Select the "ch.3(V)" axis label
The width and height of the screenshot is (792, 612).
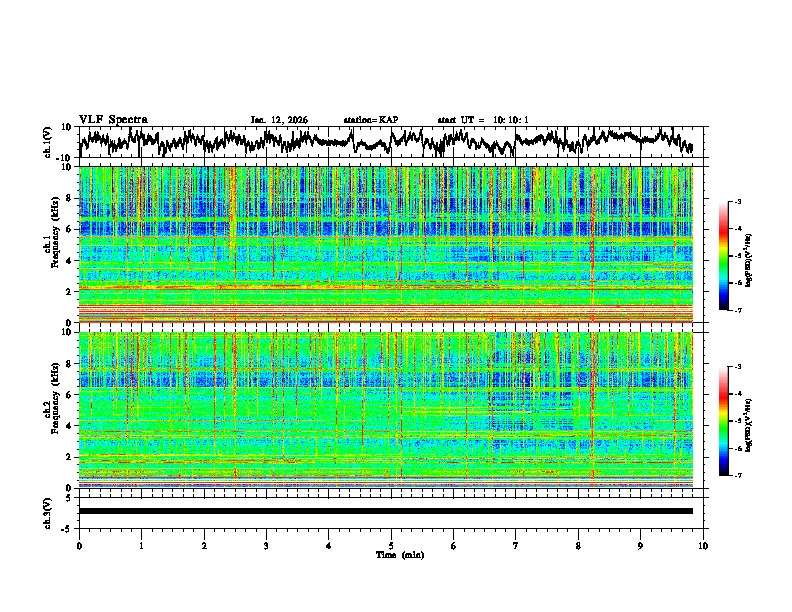pos(48,514)
